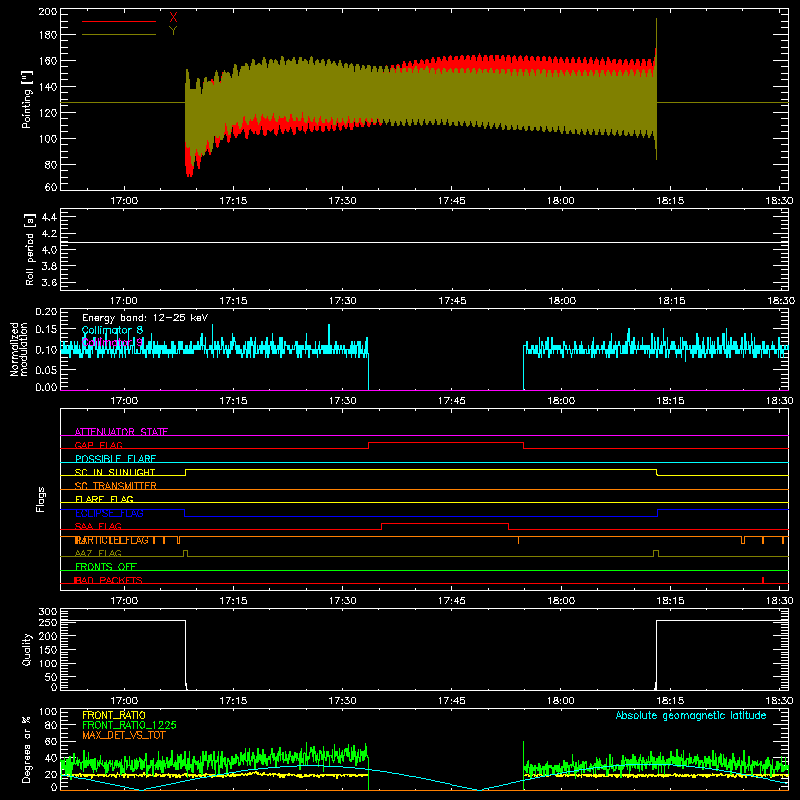Click the 'Flags' axis label
Viewport: 800px width, 800px height.
click(x=40, y=499)
